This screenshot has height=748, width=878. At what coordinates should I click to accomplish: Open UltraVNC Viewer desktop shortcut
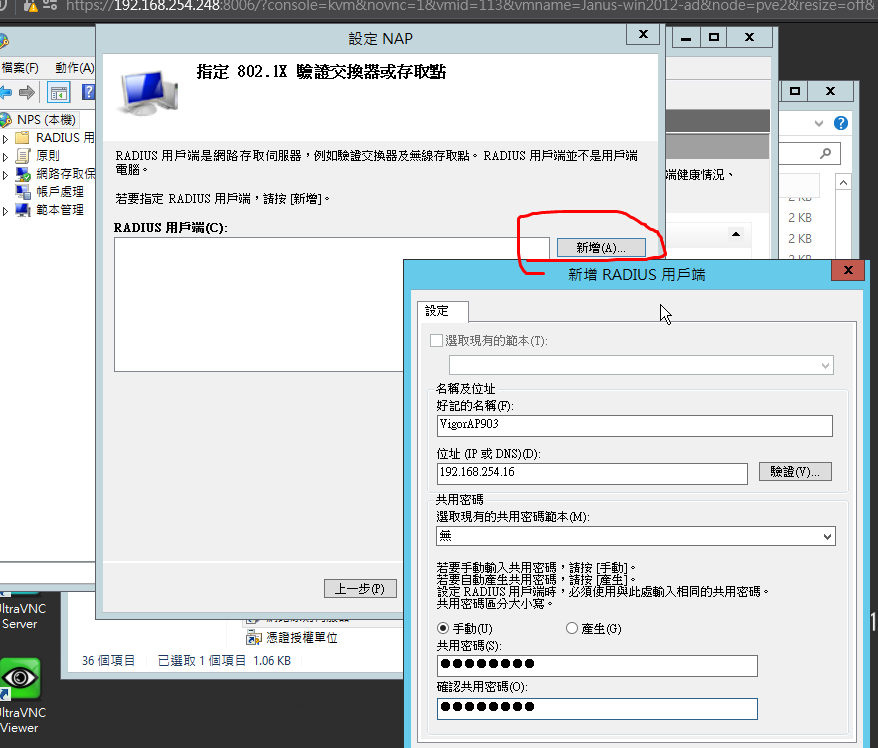coord(19,678)
